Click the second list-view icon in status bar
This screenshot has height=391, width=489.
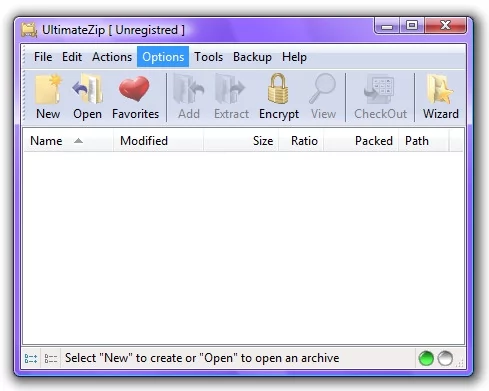click(51, 359)
